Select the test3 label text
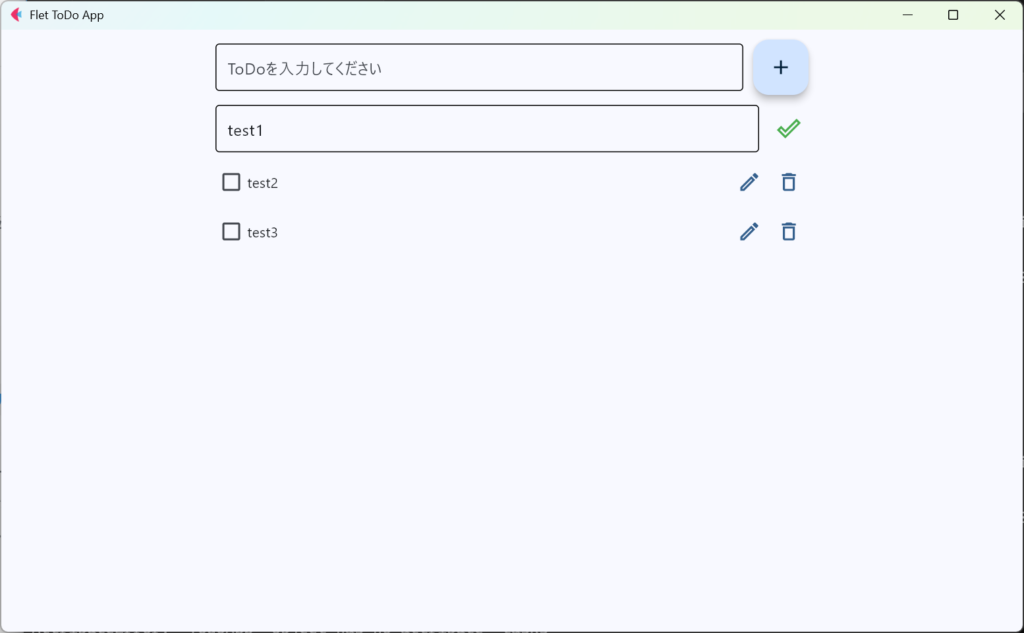The width and height of the screenshot is (1024, 633). [263, 233]
